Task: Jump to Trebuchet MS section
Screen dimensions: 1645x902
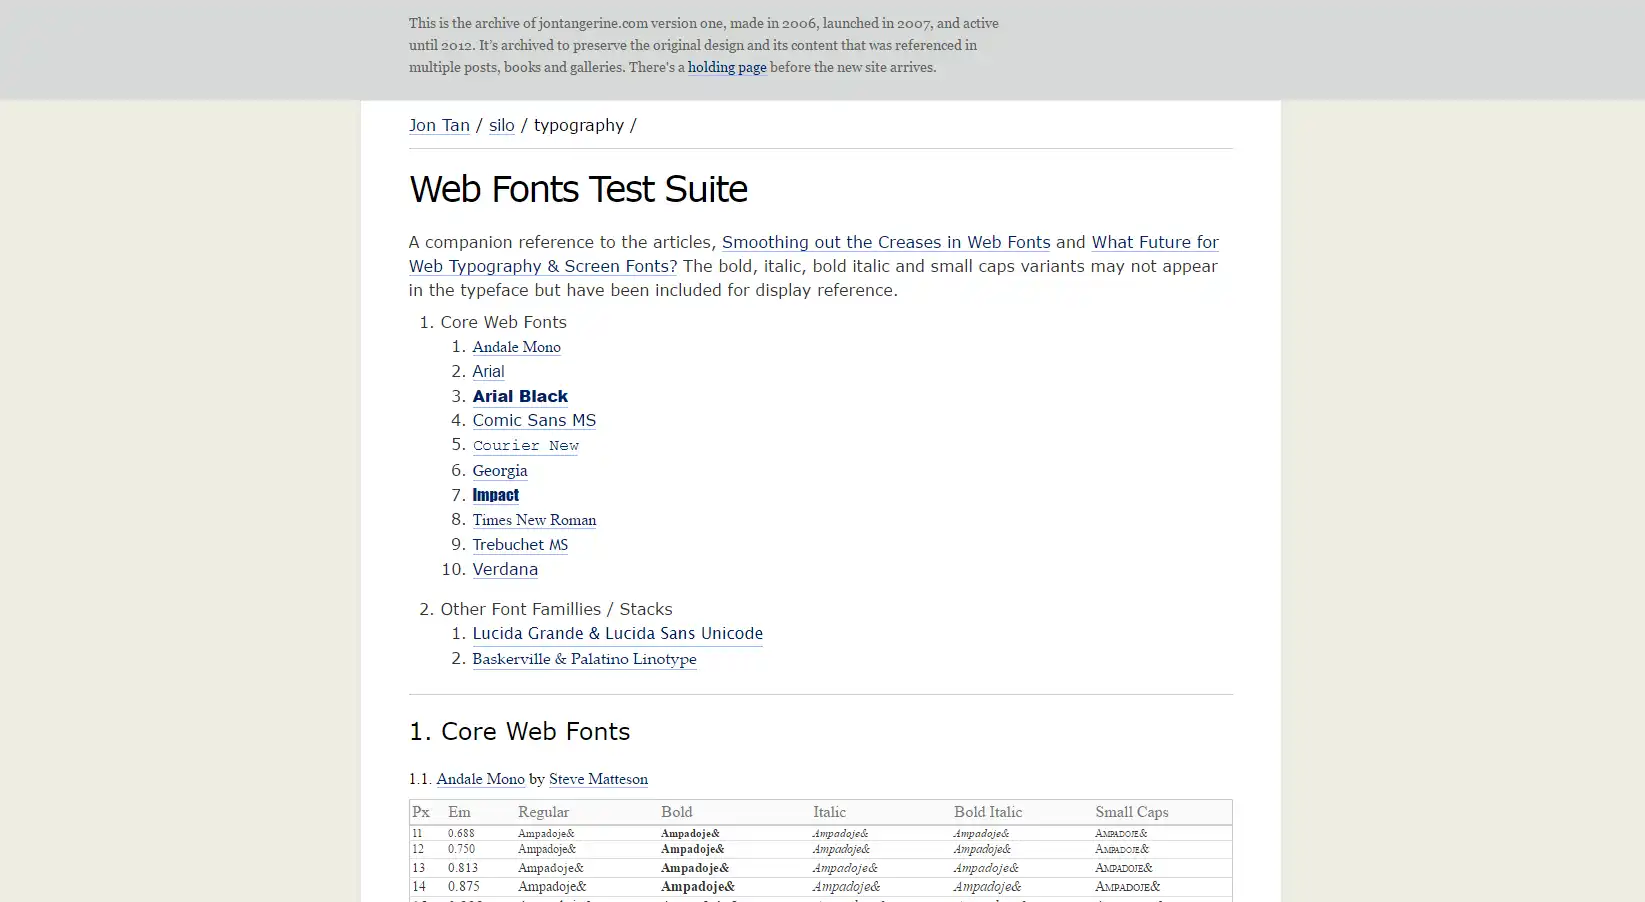Action: (x=520, y=544)
